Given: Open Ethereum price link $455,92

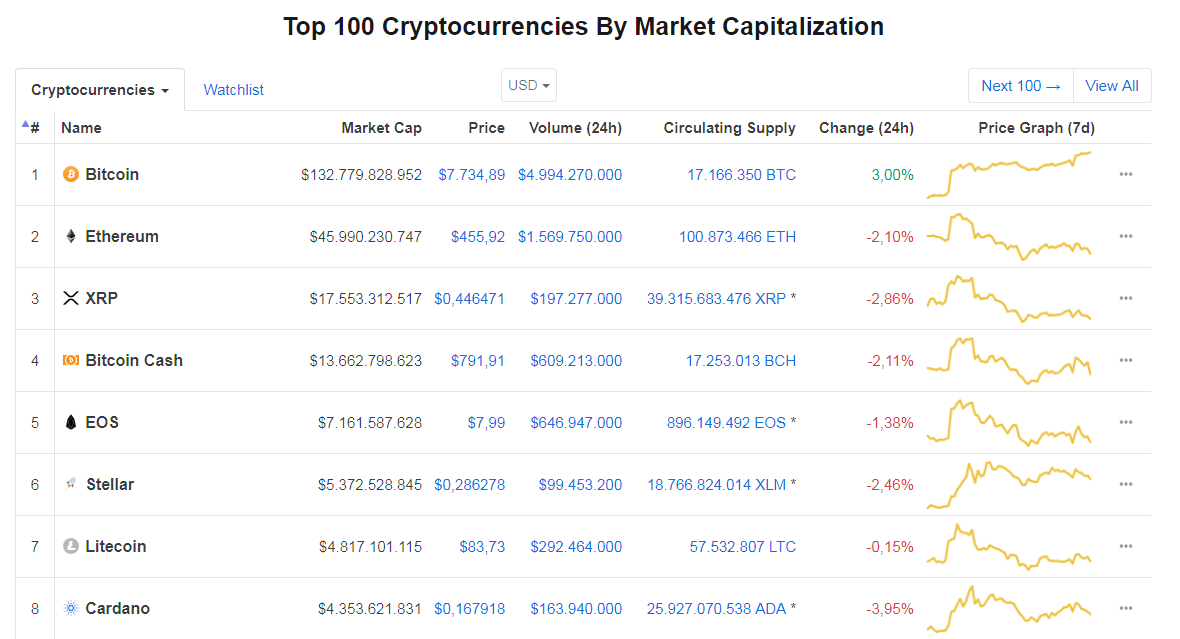Looking at the screenshot, I should (x=478, y=237).
